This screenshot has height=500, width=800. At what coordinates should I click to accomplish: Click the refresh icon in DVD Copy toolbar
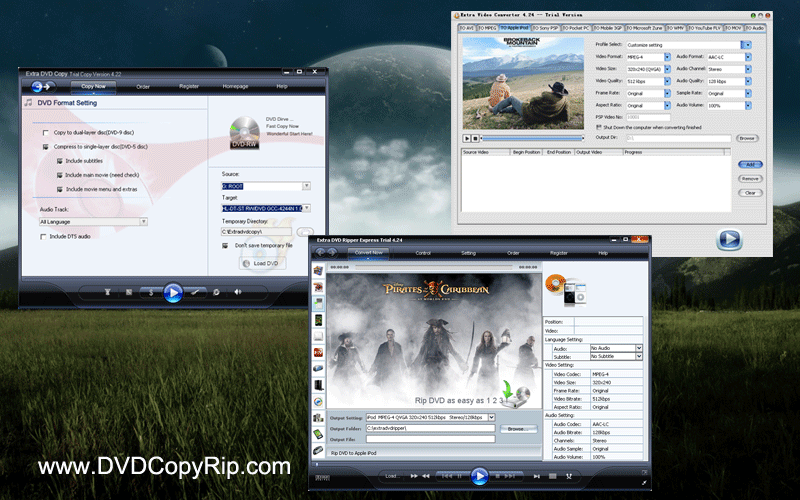216,292
